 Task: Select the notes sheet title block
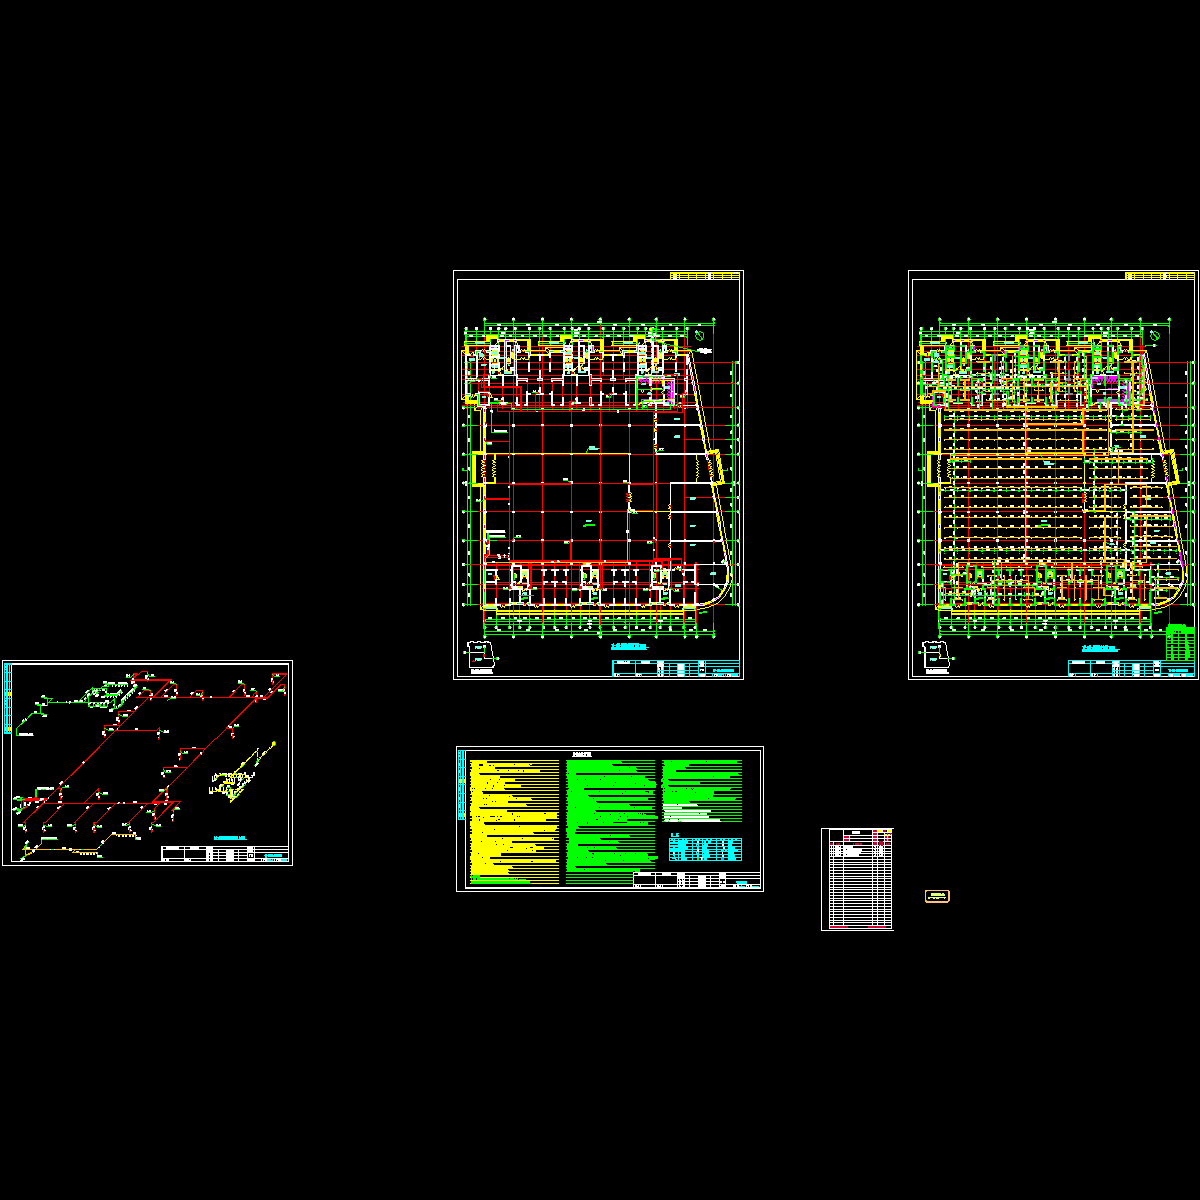pyautogui.click(x=696, y=879)
